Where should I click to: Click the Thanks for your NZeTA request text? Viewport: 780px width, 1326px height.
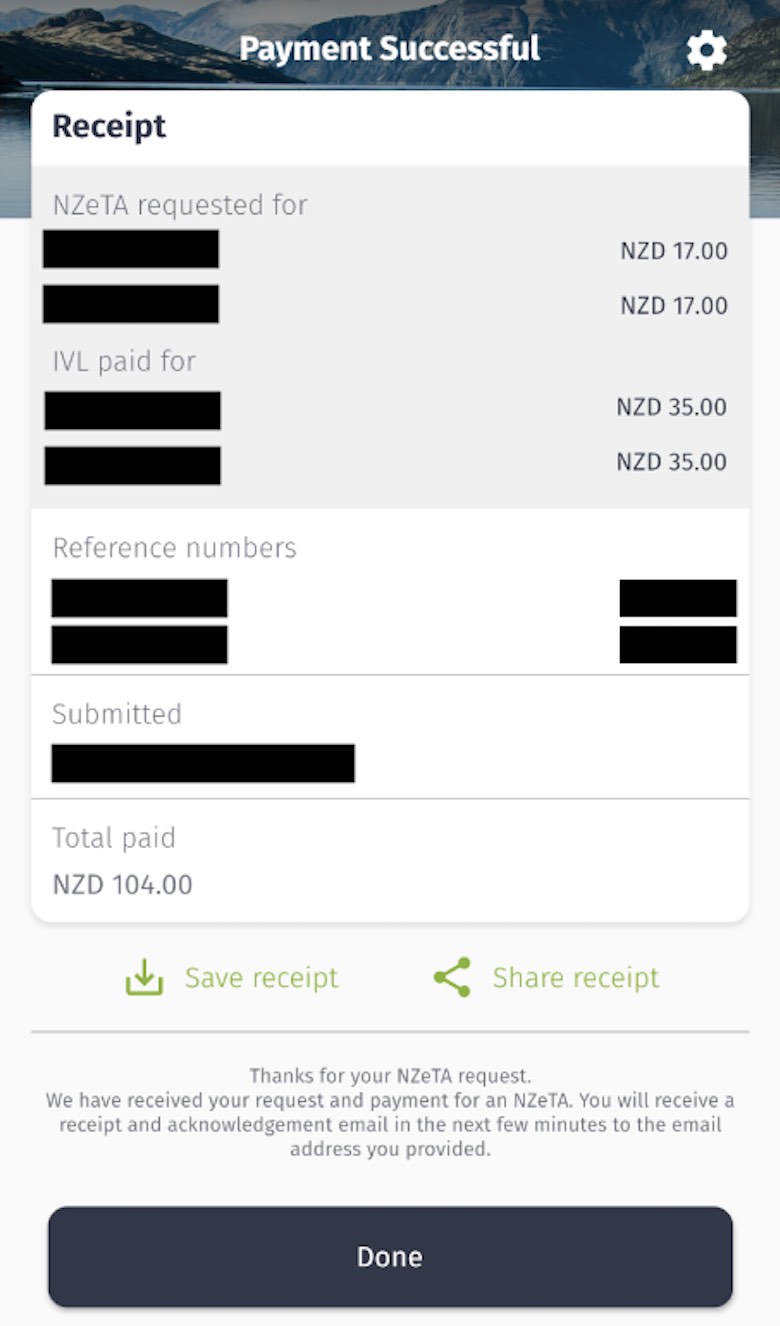click(x=390, y=1076)
